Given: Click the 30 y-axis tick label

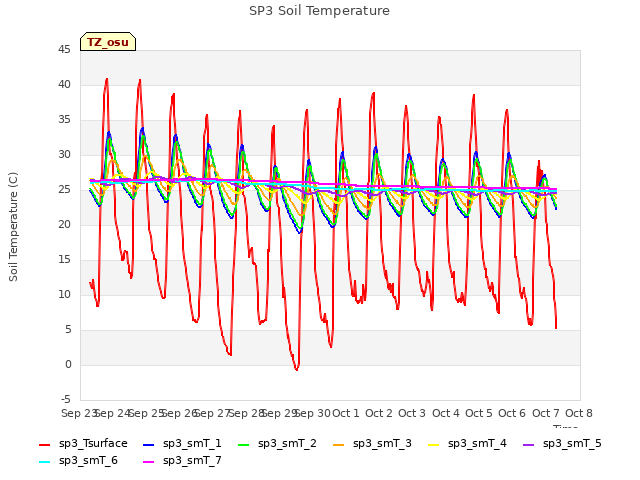Looking at the screenshot, I should tap(64, 154).
